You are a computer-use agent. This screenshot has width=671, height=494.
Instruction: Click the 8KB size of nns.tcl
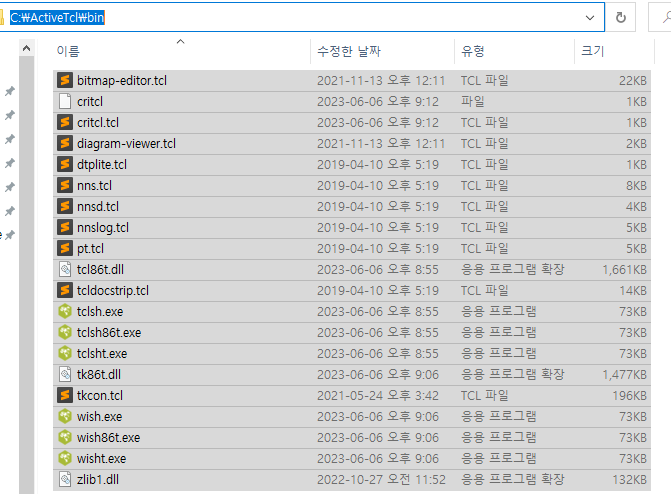tap(636, 185)
